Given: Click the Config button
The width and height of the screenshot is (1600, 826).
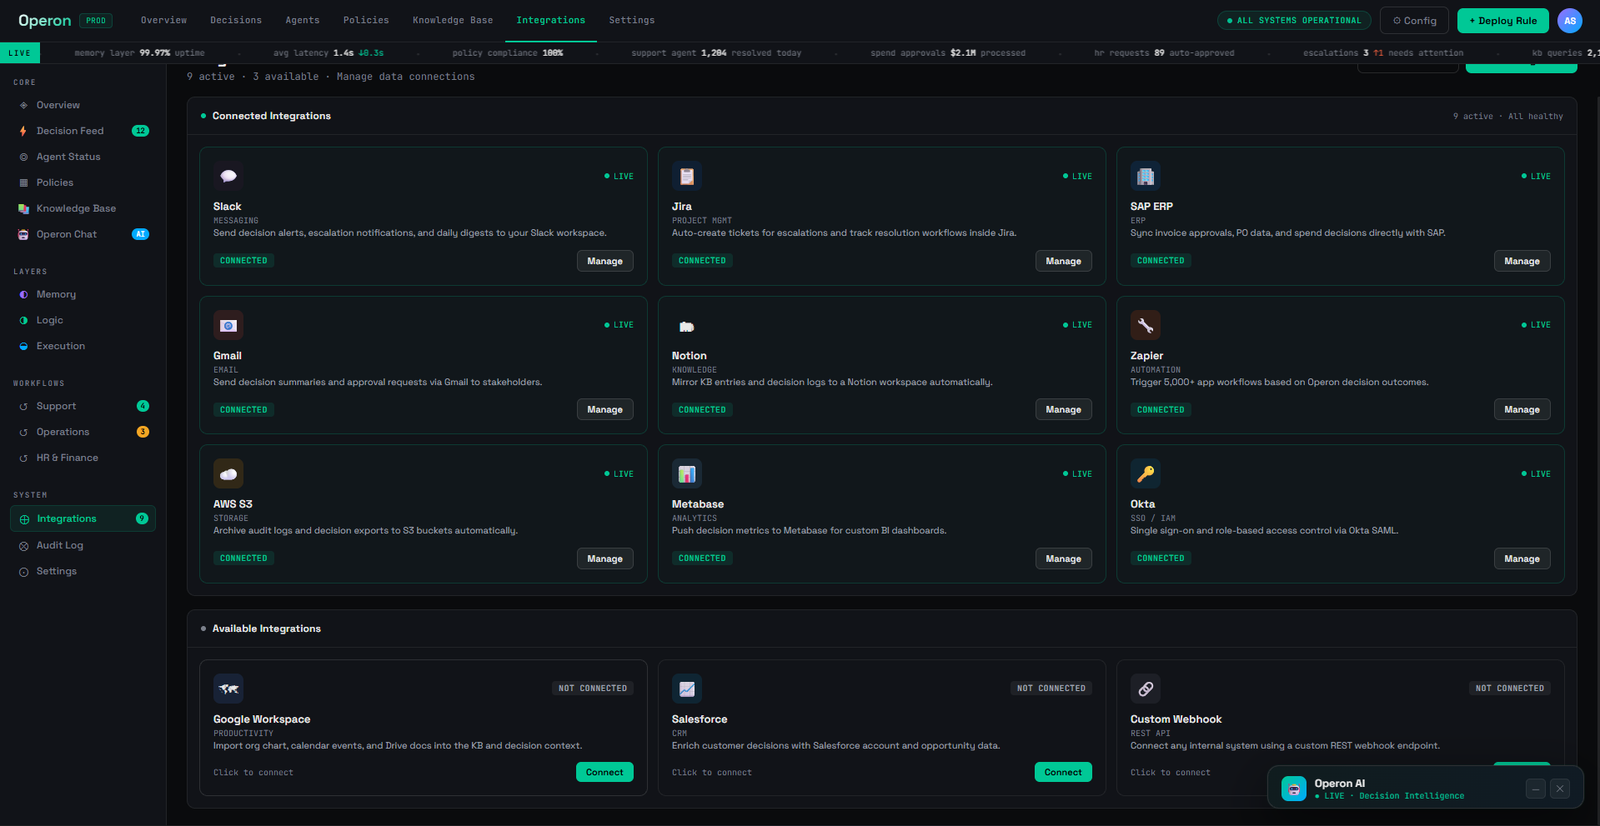Looking at the screenshot, I should tap(1415, 20).
